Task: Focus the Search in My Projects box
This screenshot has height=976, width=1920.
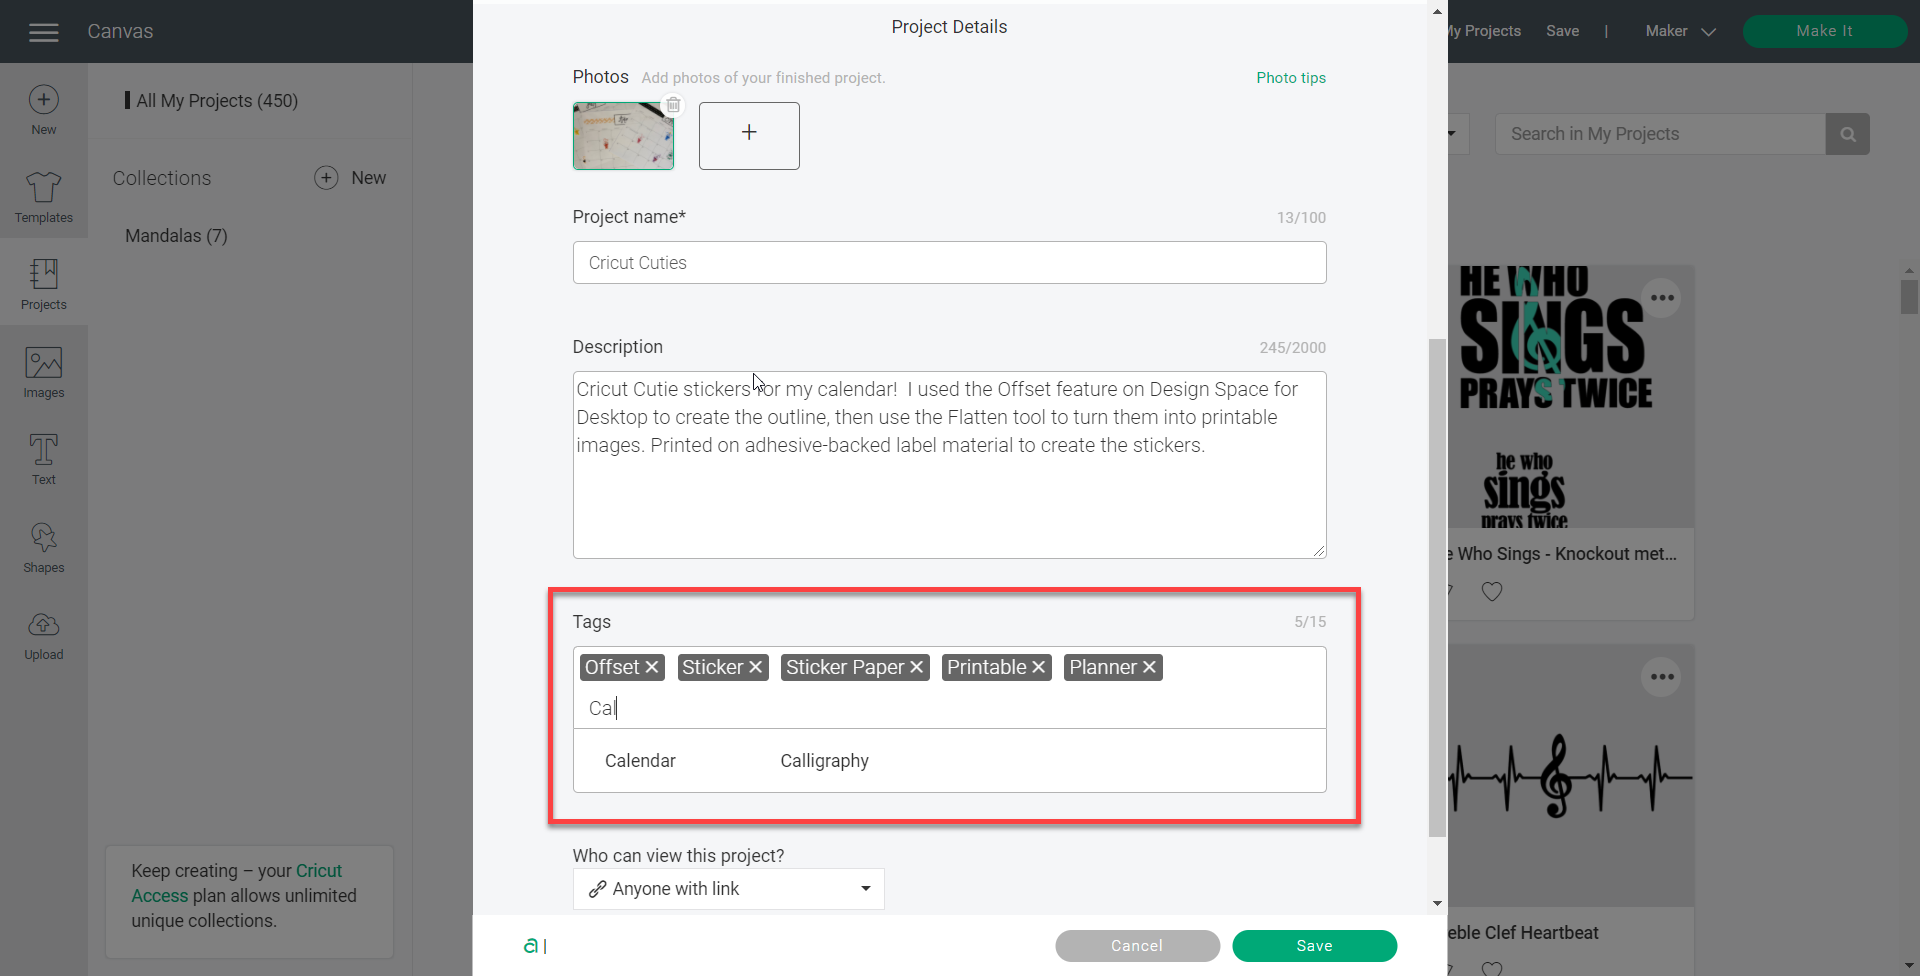Action: click(x=1660, y=134)
